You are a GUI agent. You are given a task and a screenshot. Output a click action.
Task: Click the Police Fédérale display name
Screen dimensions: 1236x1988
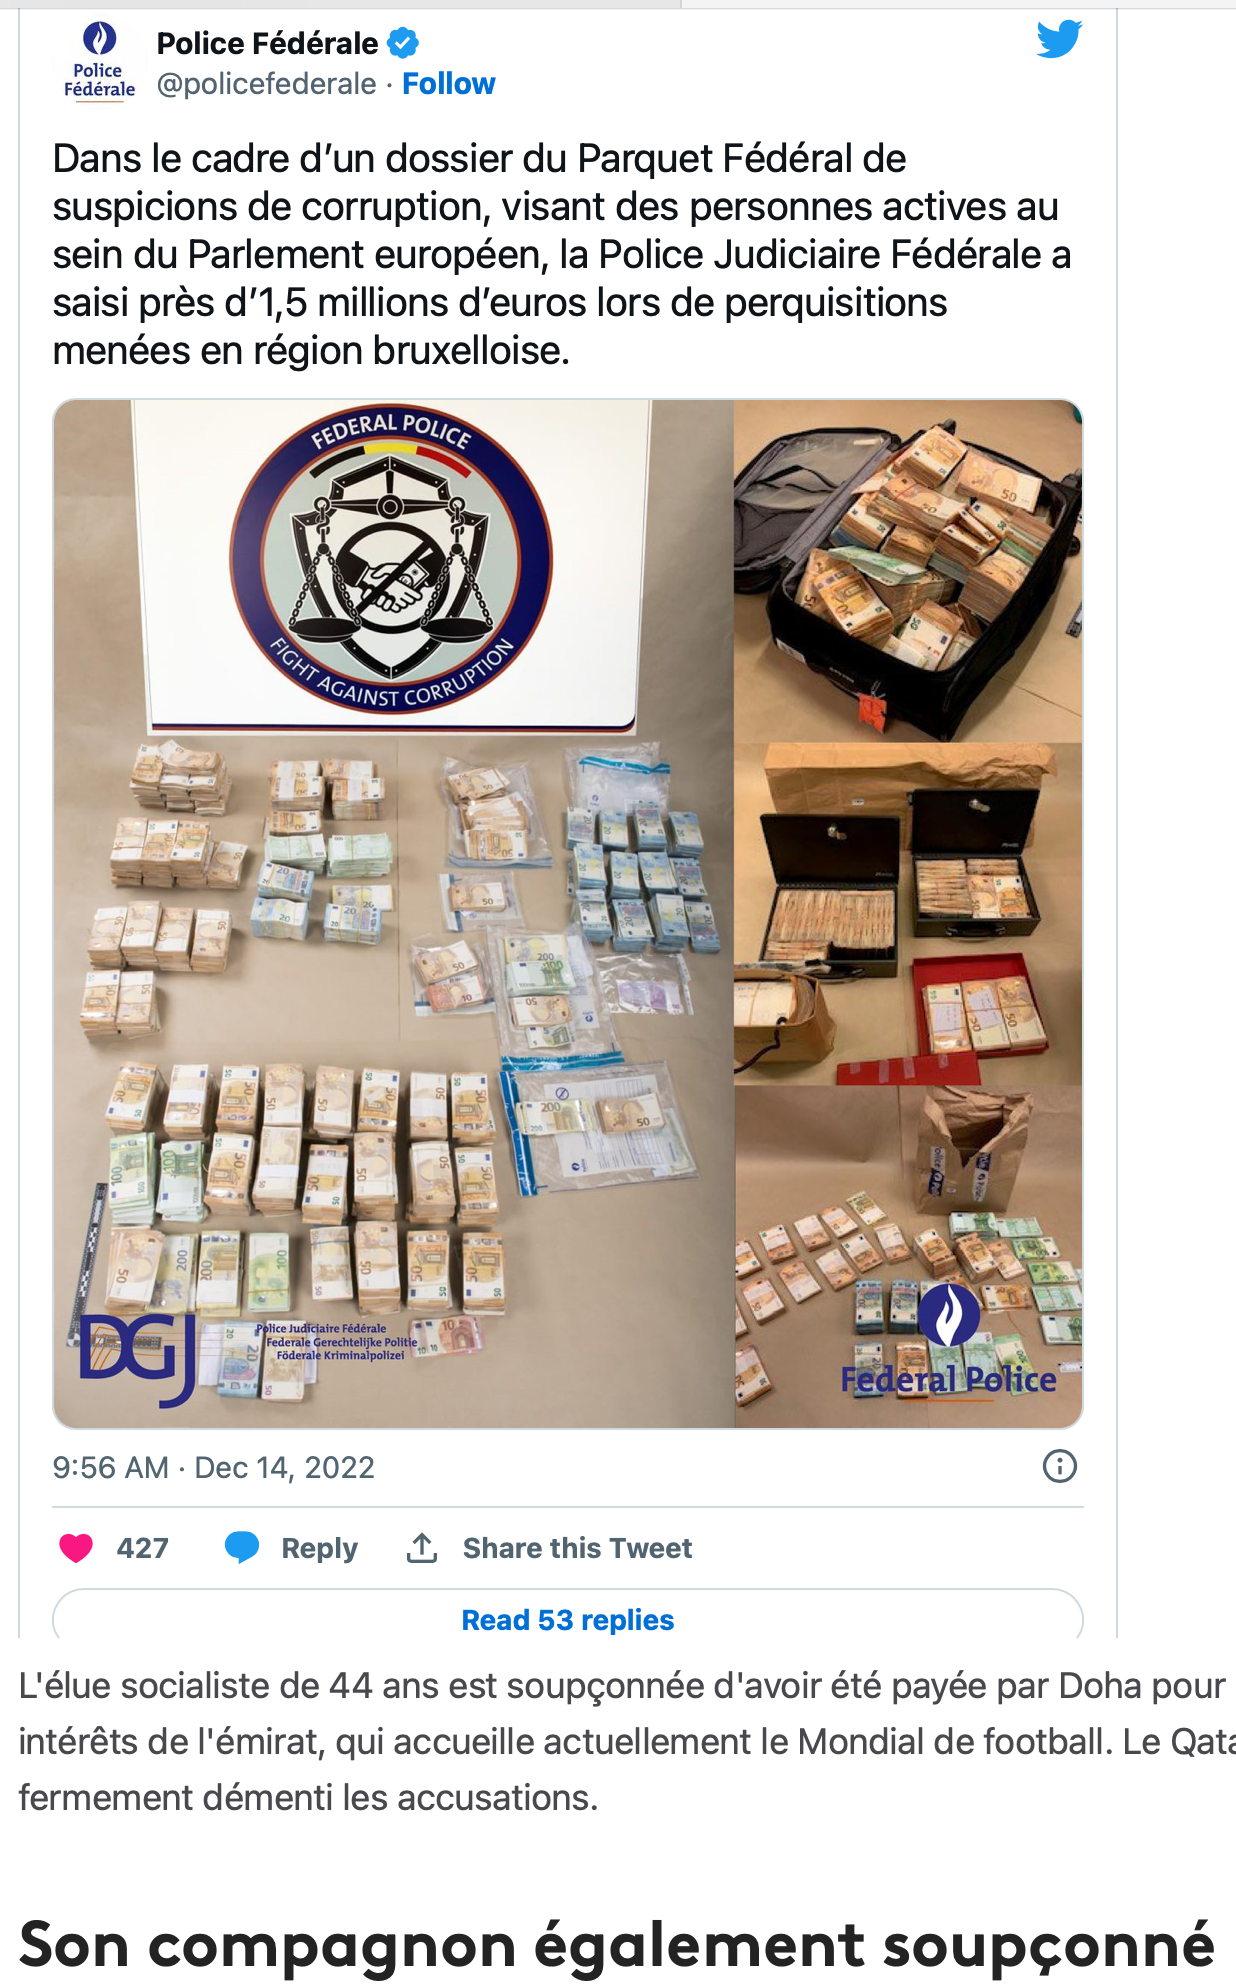(267, 43)
